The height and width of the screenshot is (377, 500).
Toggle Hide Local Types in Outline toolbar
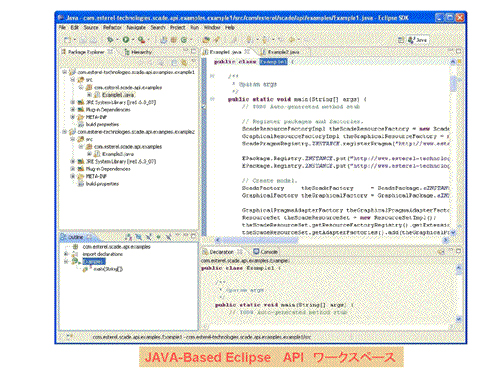tap(169, 237)
